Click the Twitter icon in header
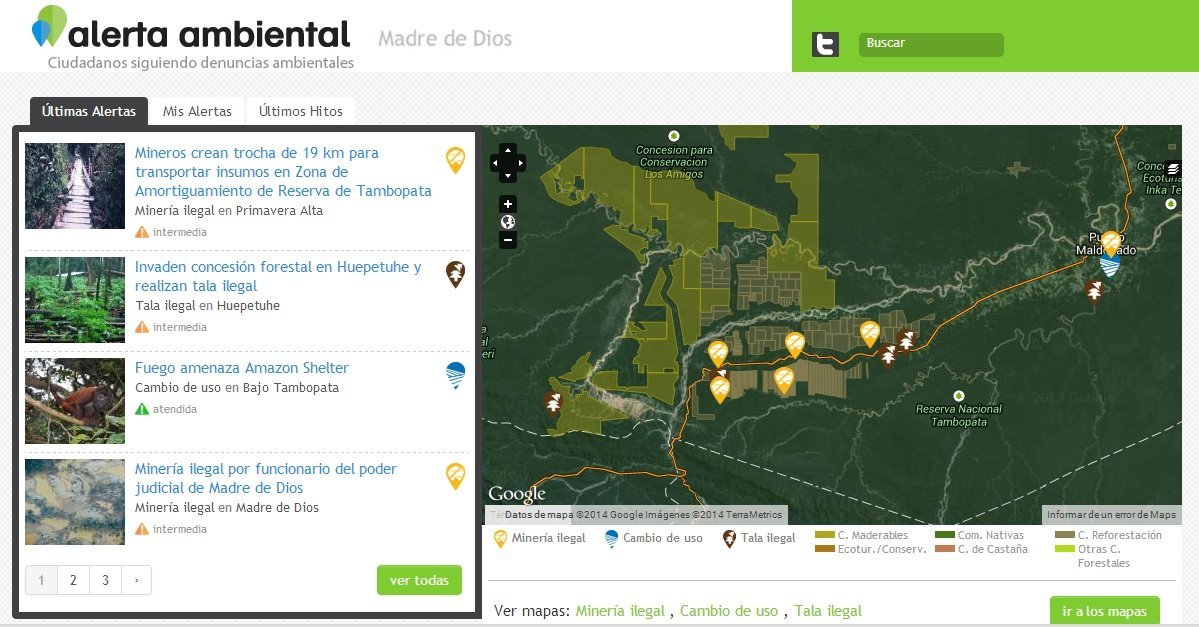The width and height of the screenshot is (1199, 627). (825, 45)
